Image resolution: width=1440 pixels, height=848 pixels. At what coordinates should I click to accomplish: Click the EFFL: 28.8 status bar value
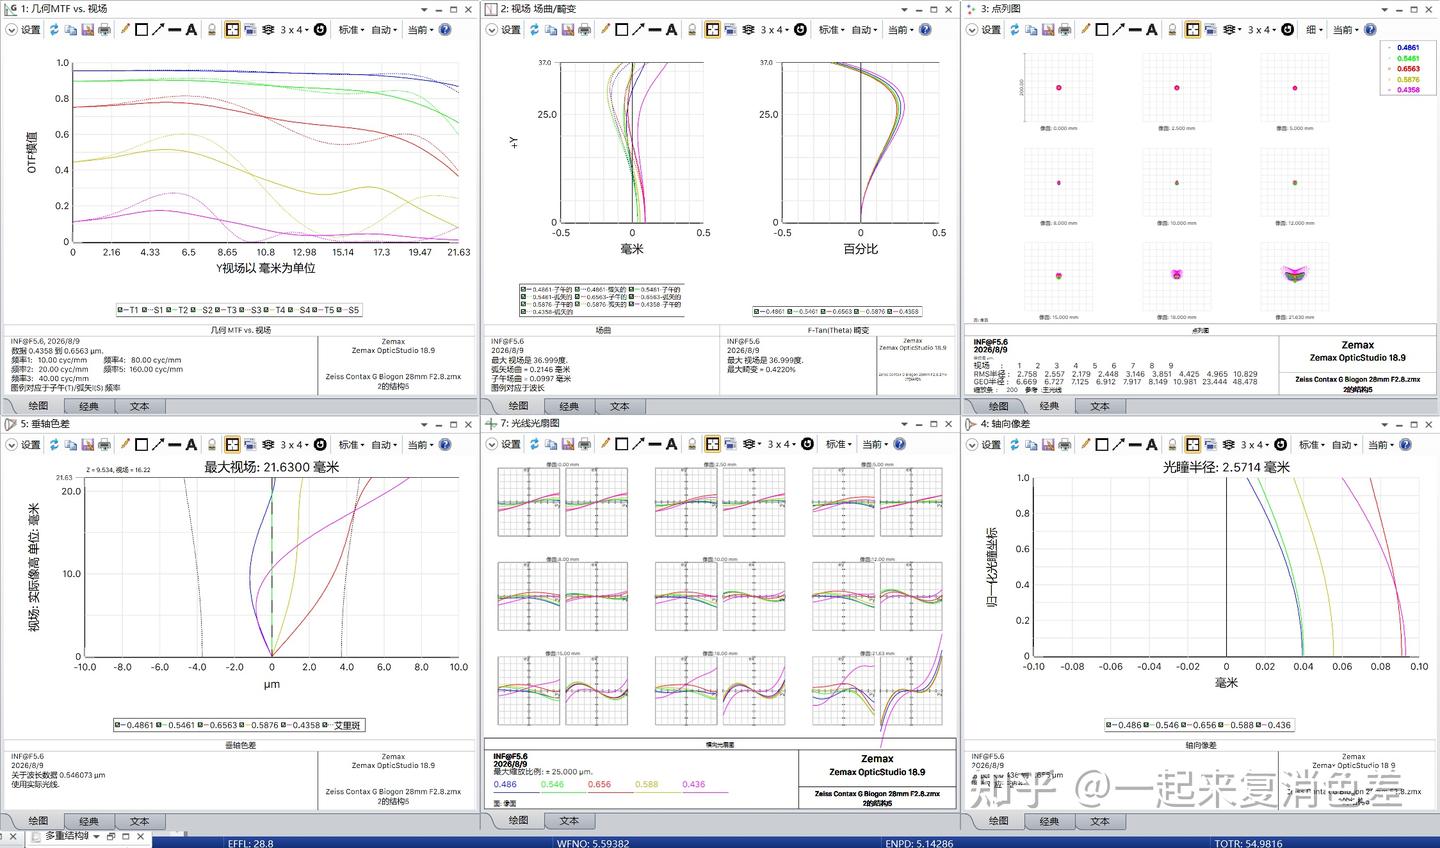point(250,843)
